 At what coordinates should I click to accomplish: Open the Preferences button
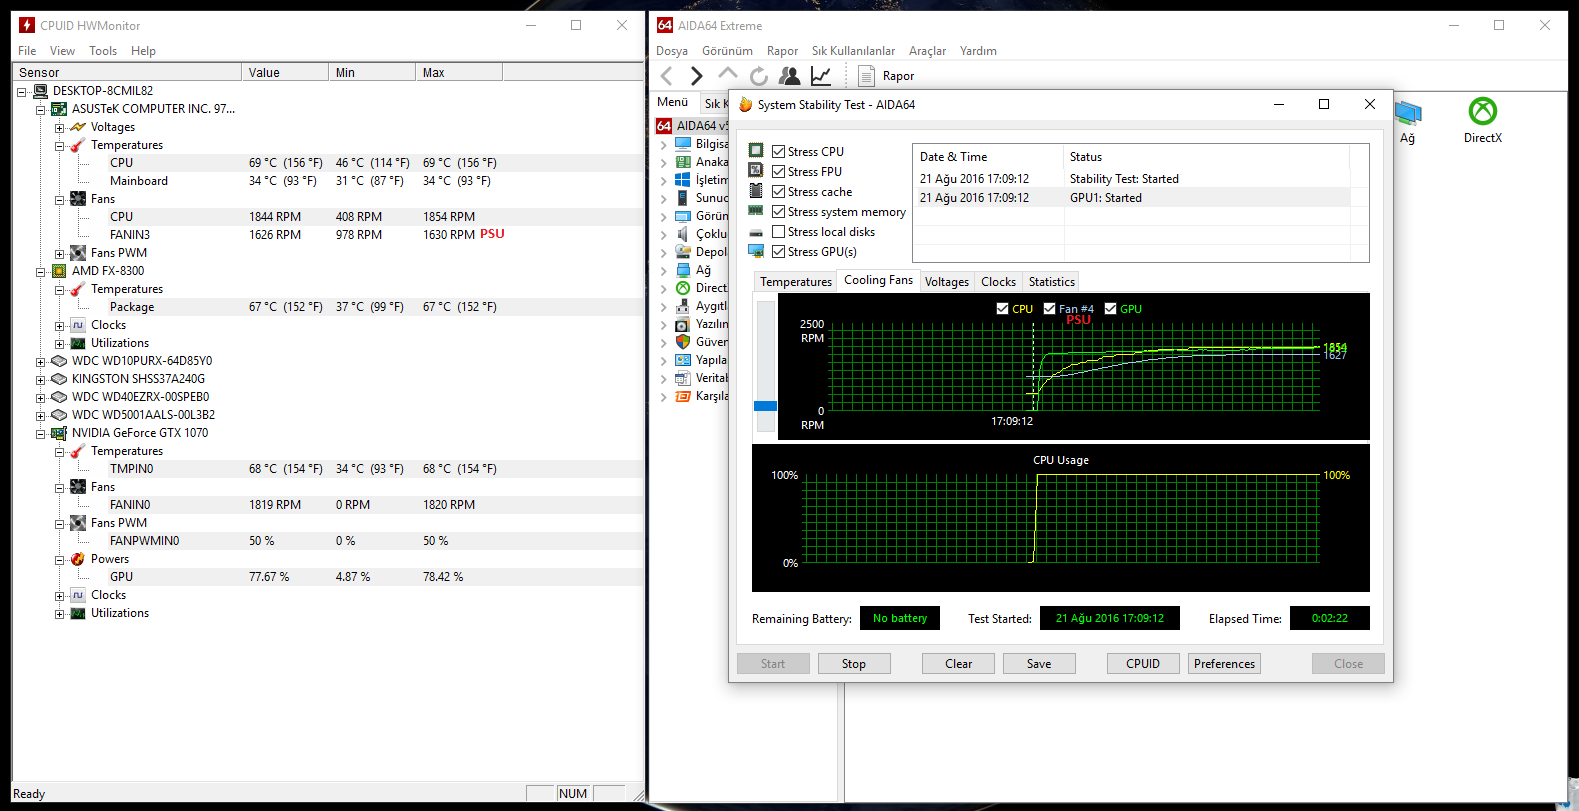coord(1224,664)
